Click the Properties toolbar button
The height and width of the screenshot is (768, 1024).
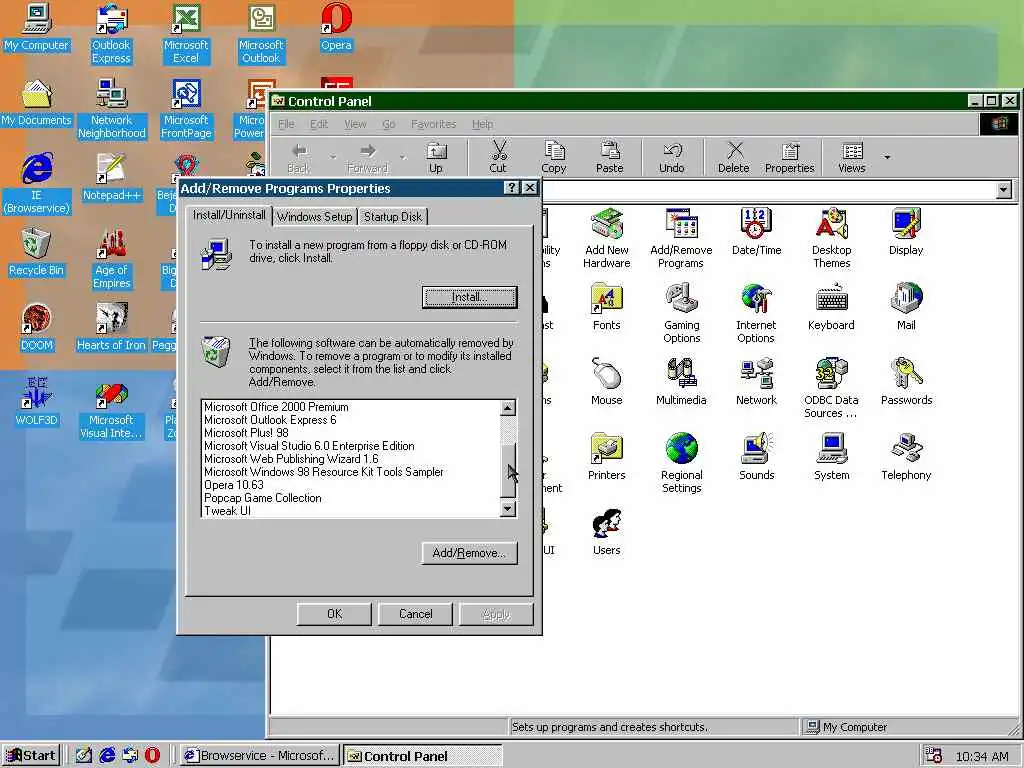pos(790,157)
